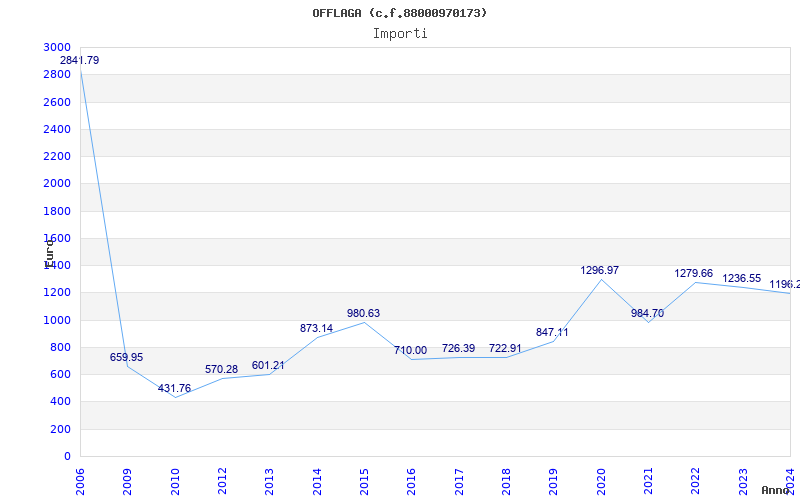Select the 2021 x-axis year
800x500 pixels.
point(648,481)
